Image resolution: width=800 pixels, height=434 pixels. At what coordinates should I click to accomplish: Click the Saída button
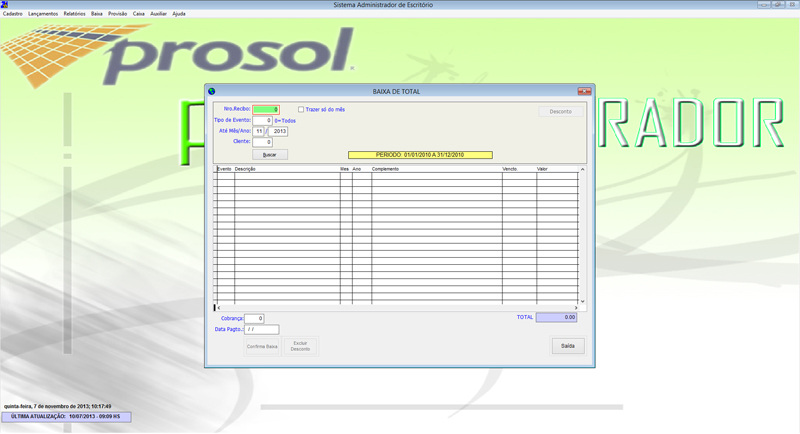pos(568,346)
